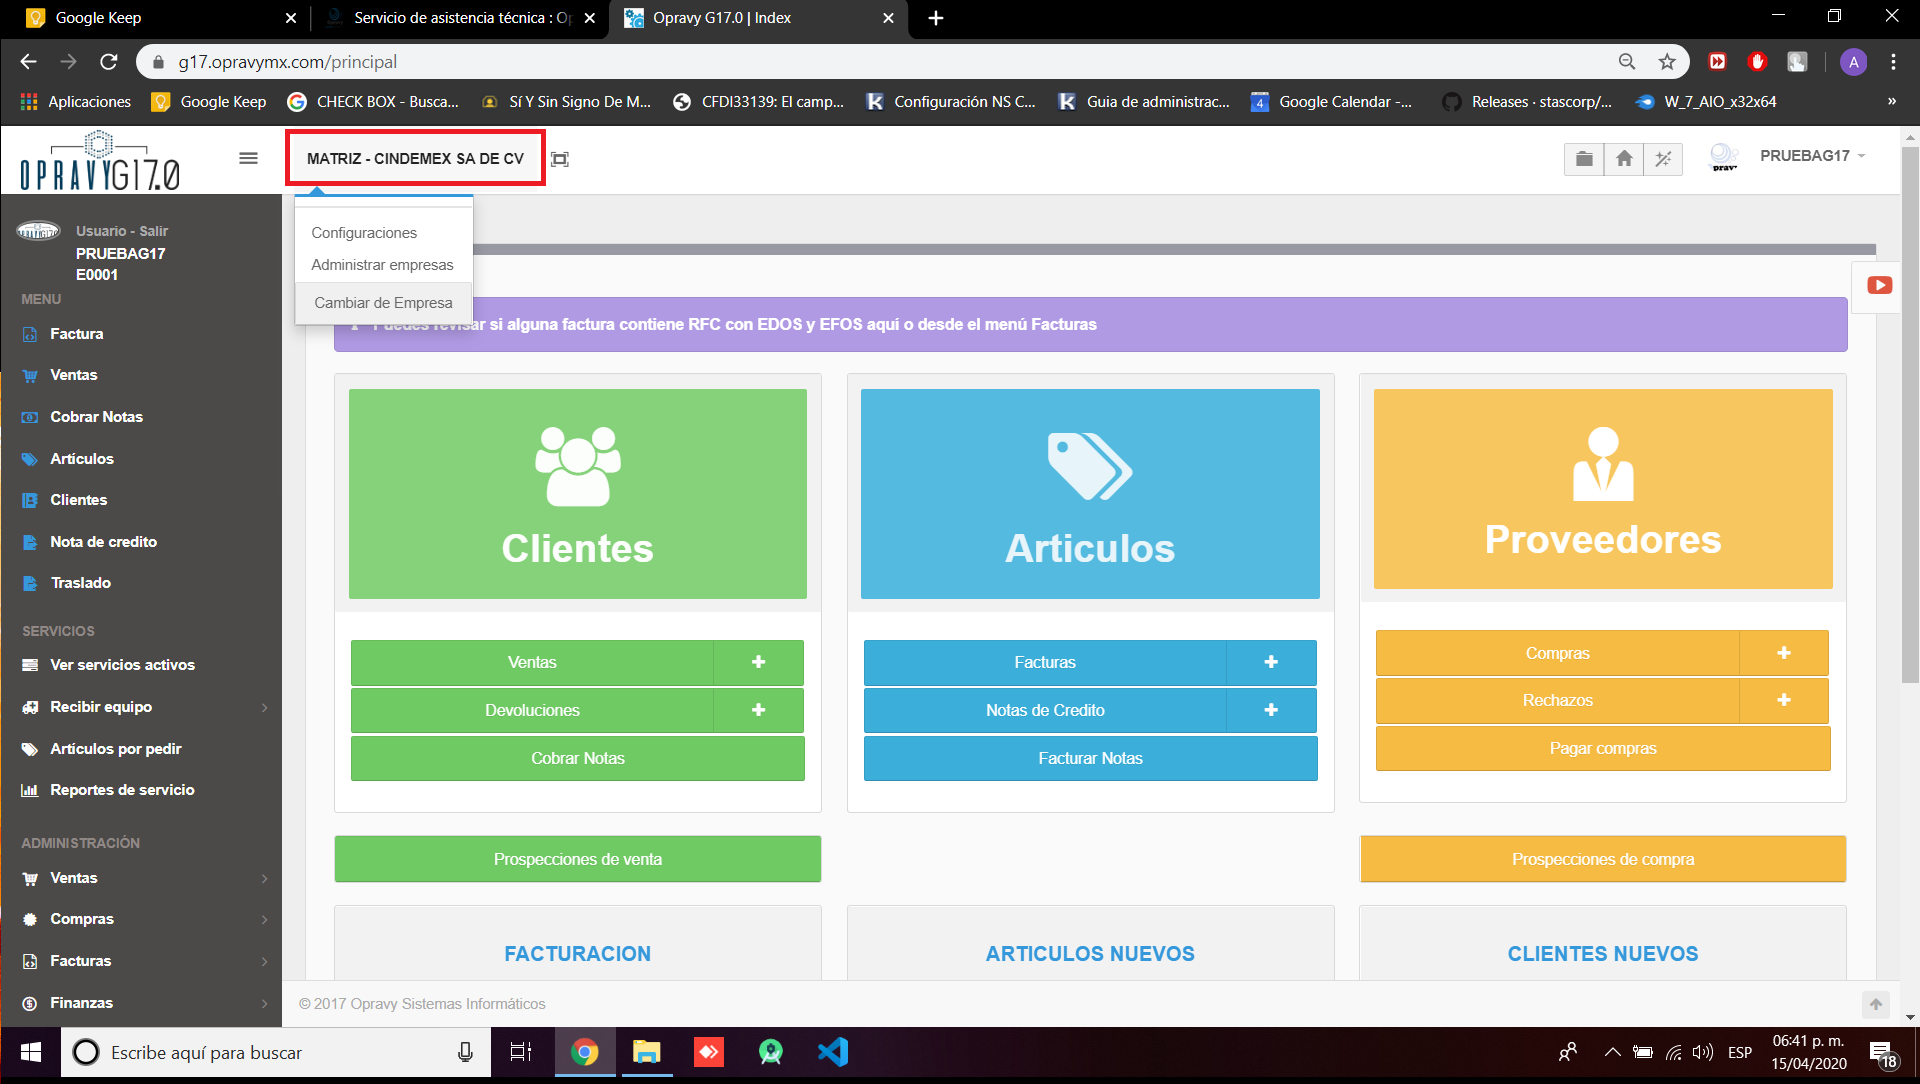Click the fullscreen expand icon beside company name
This screenshot has height=1084, width=1920.
(560, 159)
